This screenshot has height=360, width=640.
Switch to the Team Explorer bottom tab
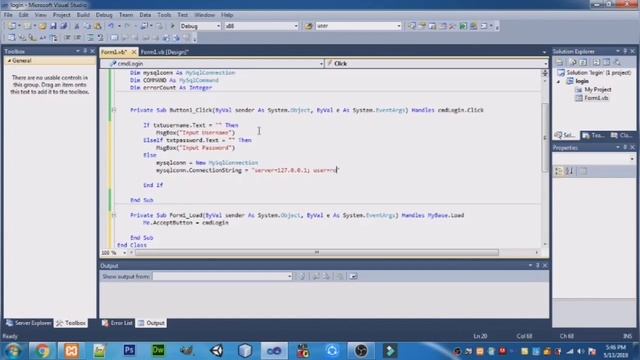pyautogui.click(x=593, y=135)
